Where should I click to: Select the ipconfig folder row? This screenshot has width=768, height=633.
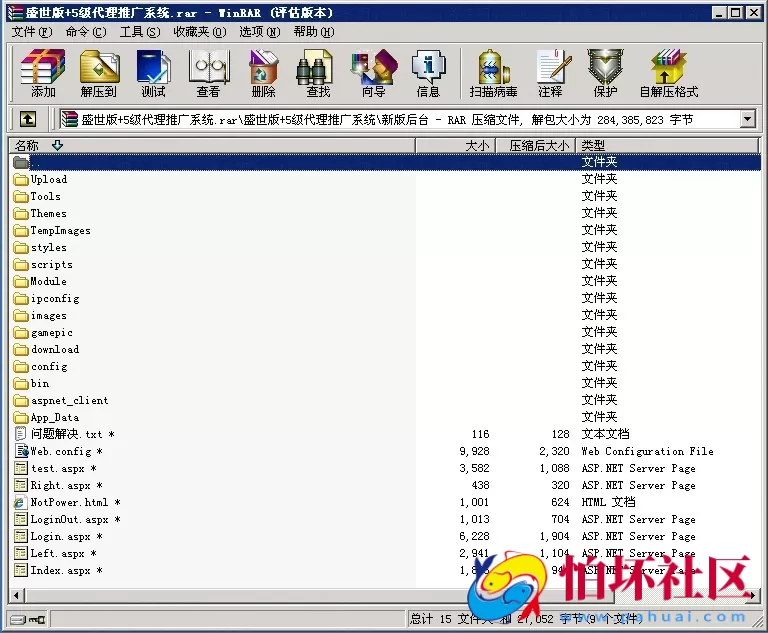[385, 298]
